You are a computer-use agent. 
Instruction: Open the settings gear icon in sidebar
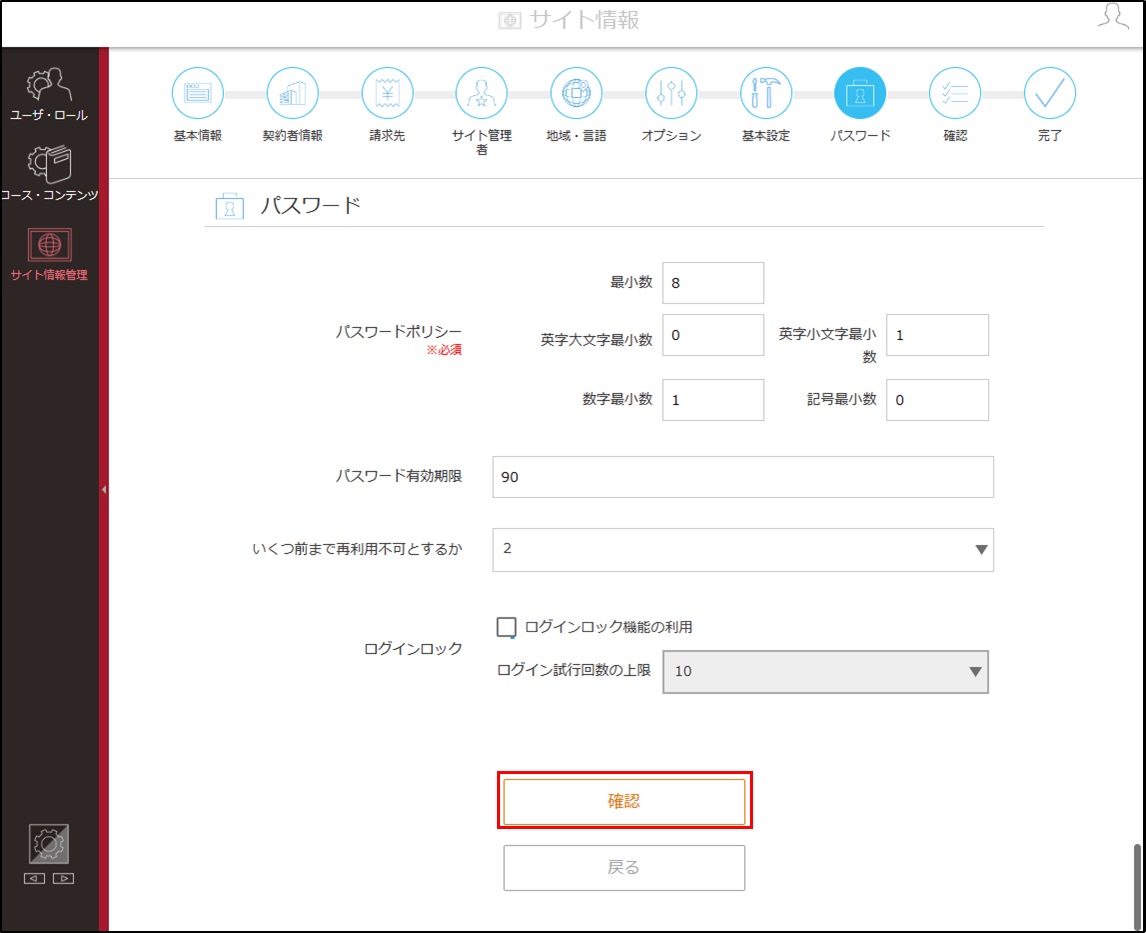pos(49,845)
